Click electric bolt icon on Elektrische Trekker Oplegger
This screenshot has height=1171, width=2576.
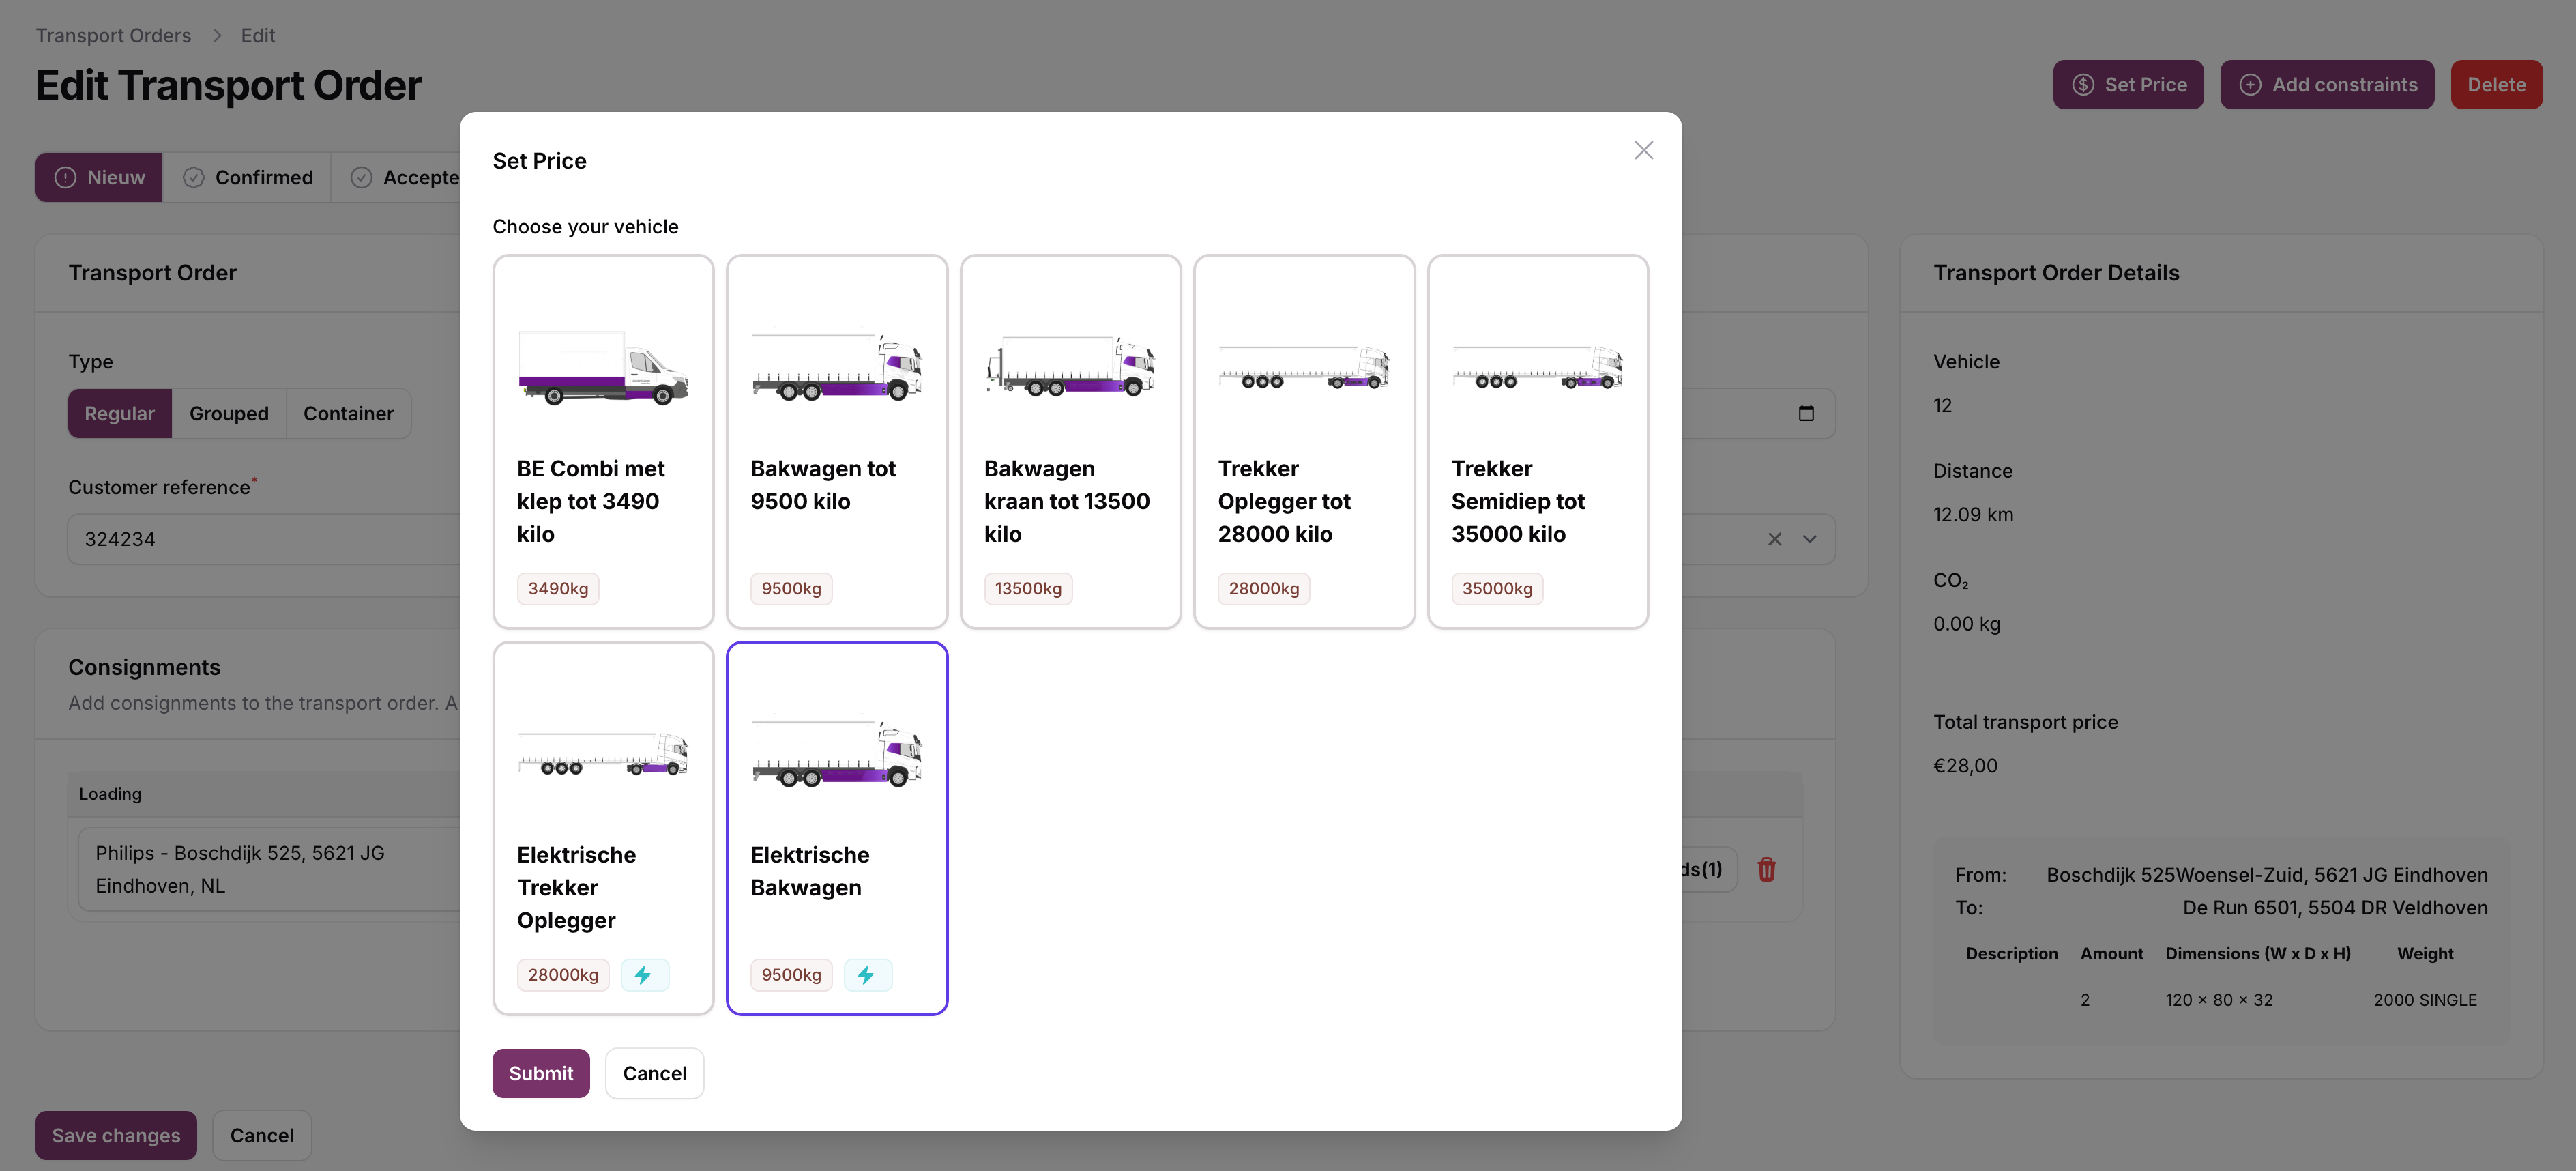(644, 975)
